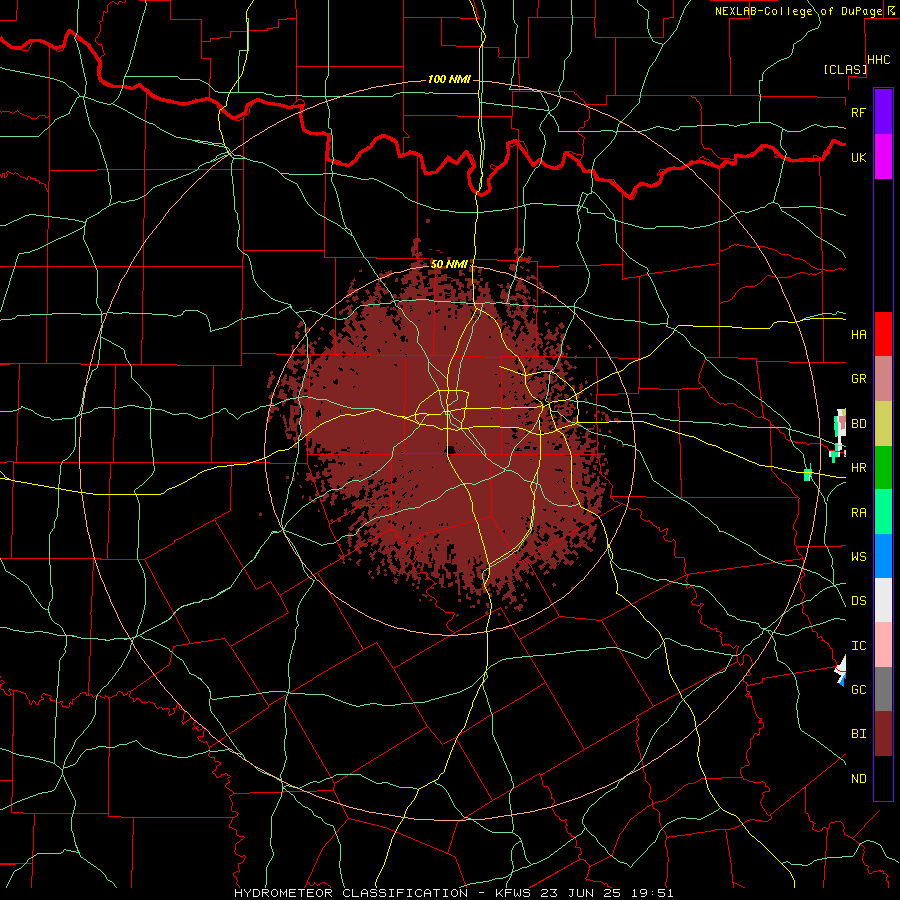Click the "GC" legend label

pyautogui.click(x=858, y=690)
